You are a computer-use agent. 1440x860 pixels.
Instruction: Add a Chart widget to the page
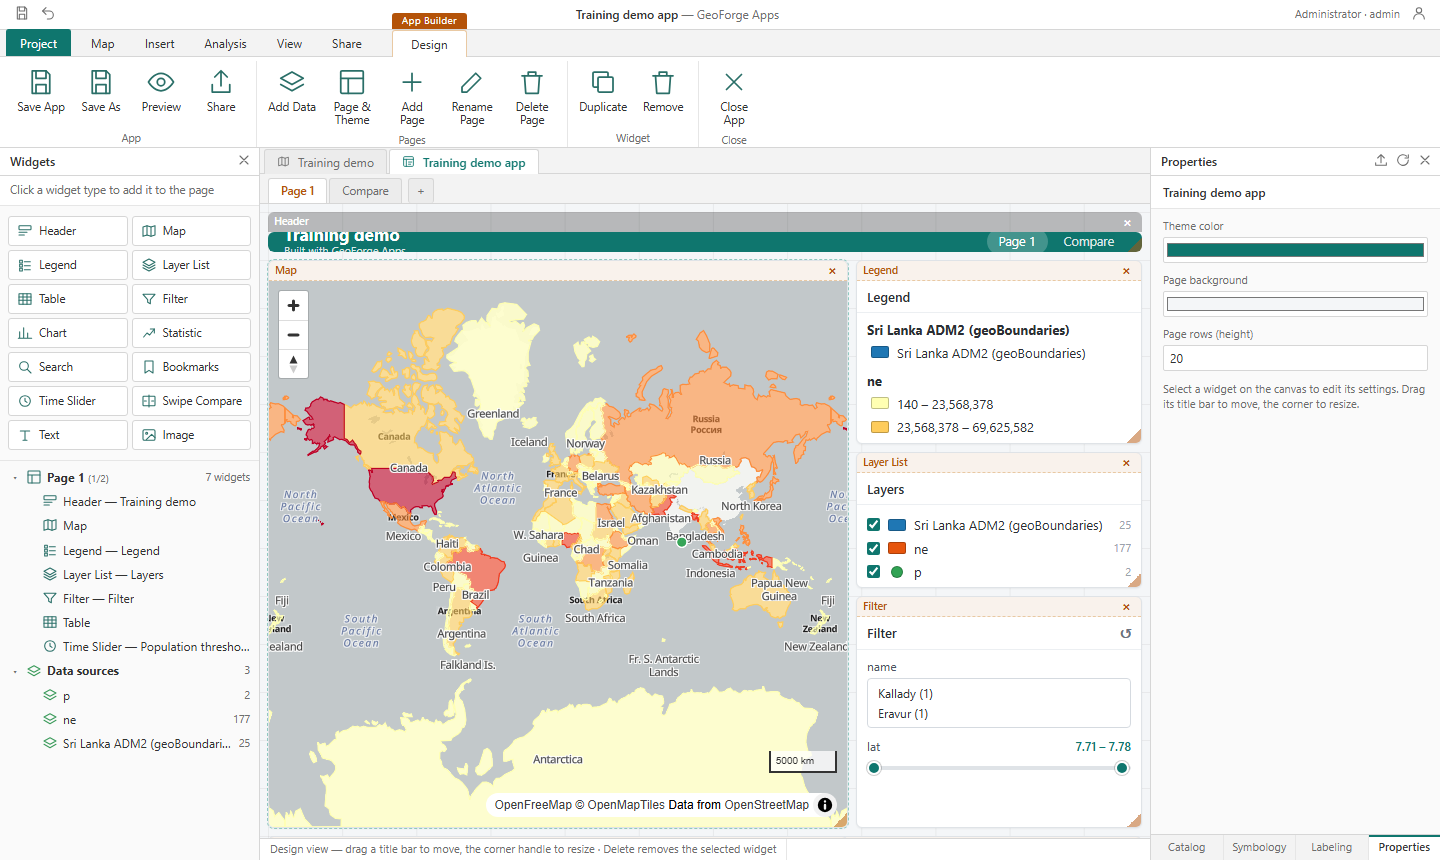[69, 333]
